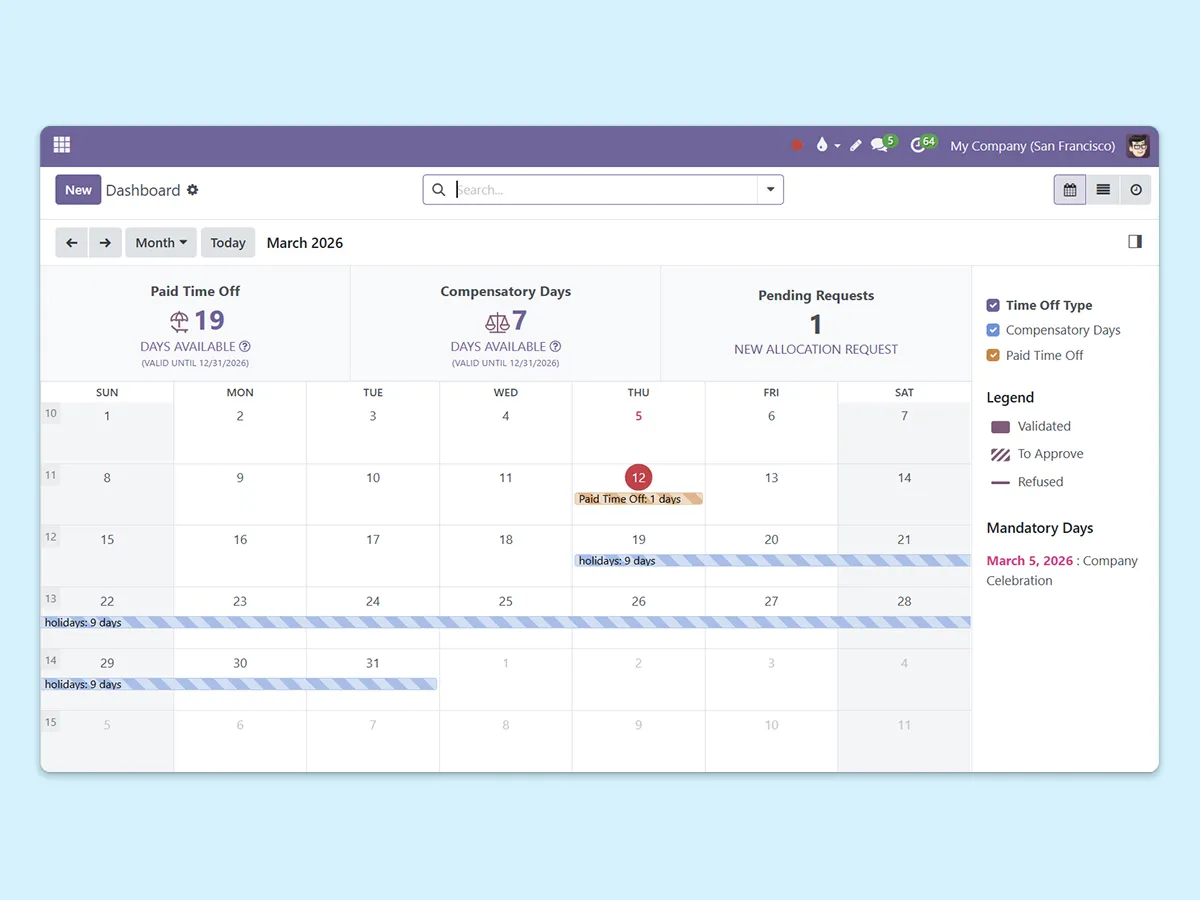Open the search options dropdown arrow
The image size is (1200, 900).
pos(770,190)
